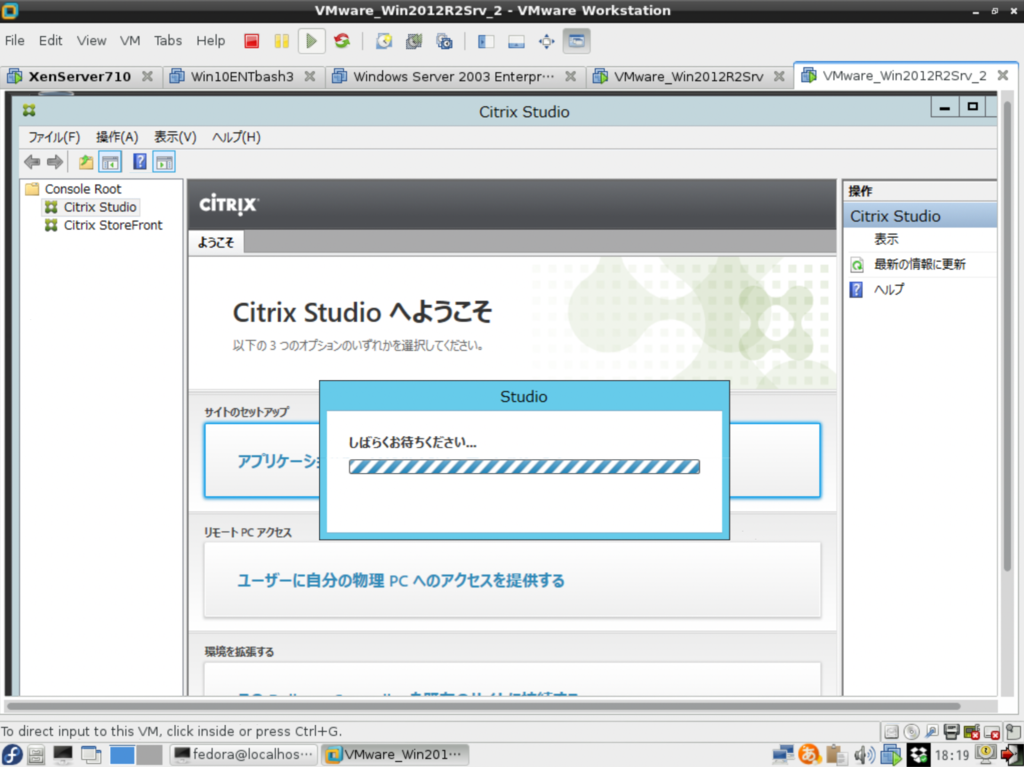The height and width of the screenshot is (767, 1024).
Task: Click the Back arrow in Citrix Studio
Action: coord(31,161)
